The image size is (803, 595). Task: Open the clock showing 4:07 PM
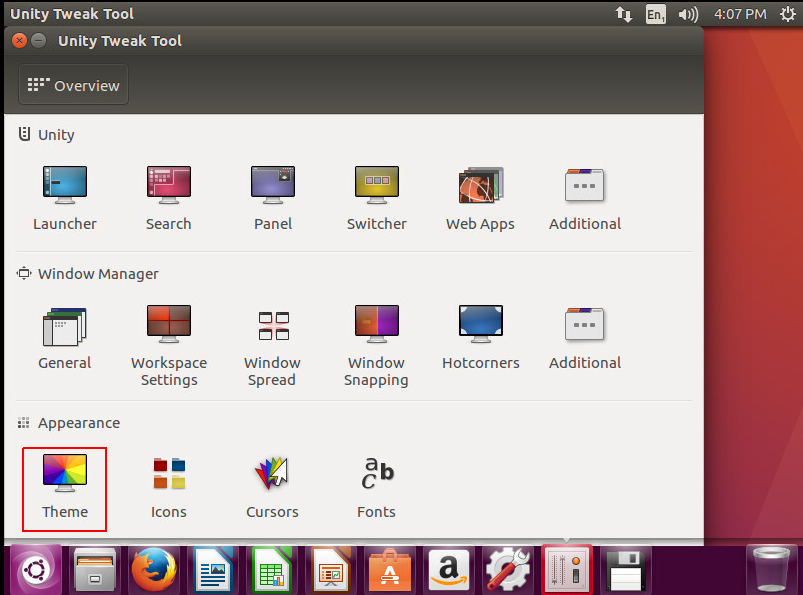coord(740,14)
